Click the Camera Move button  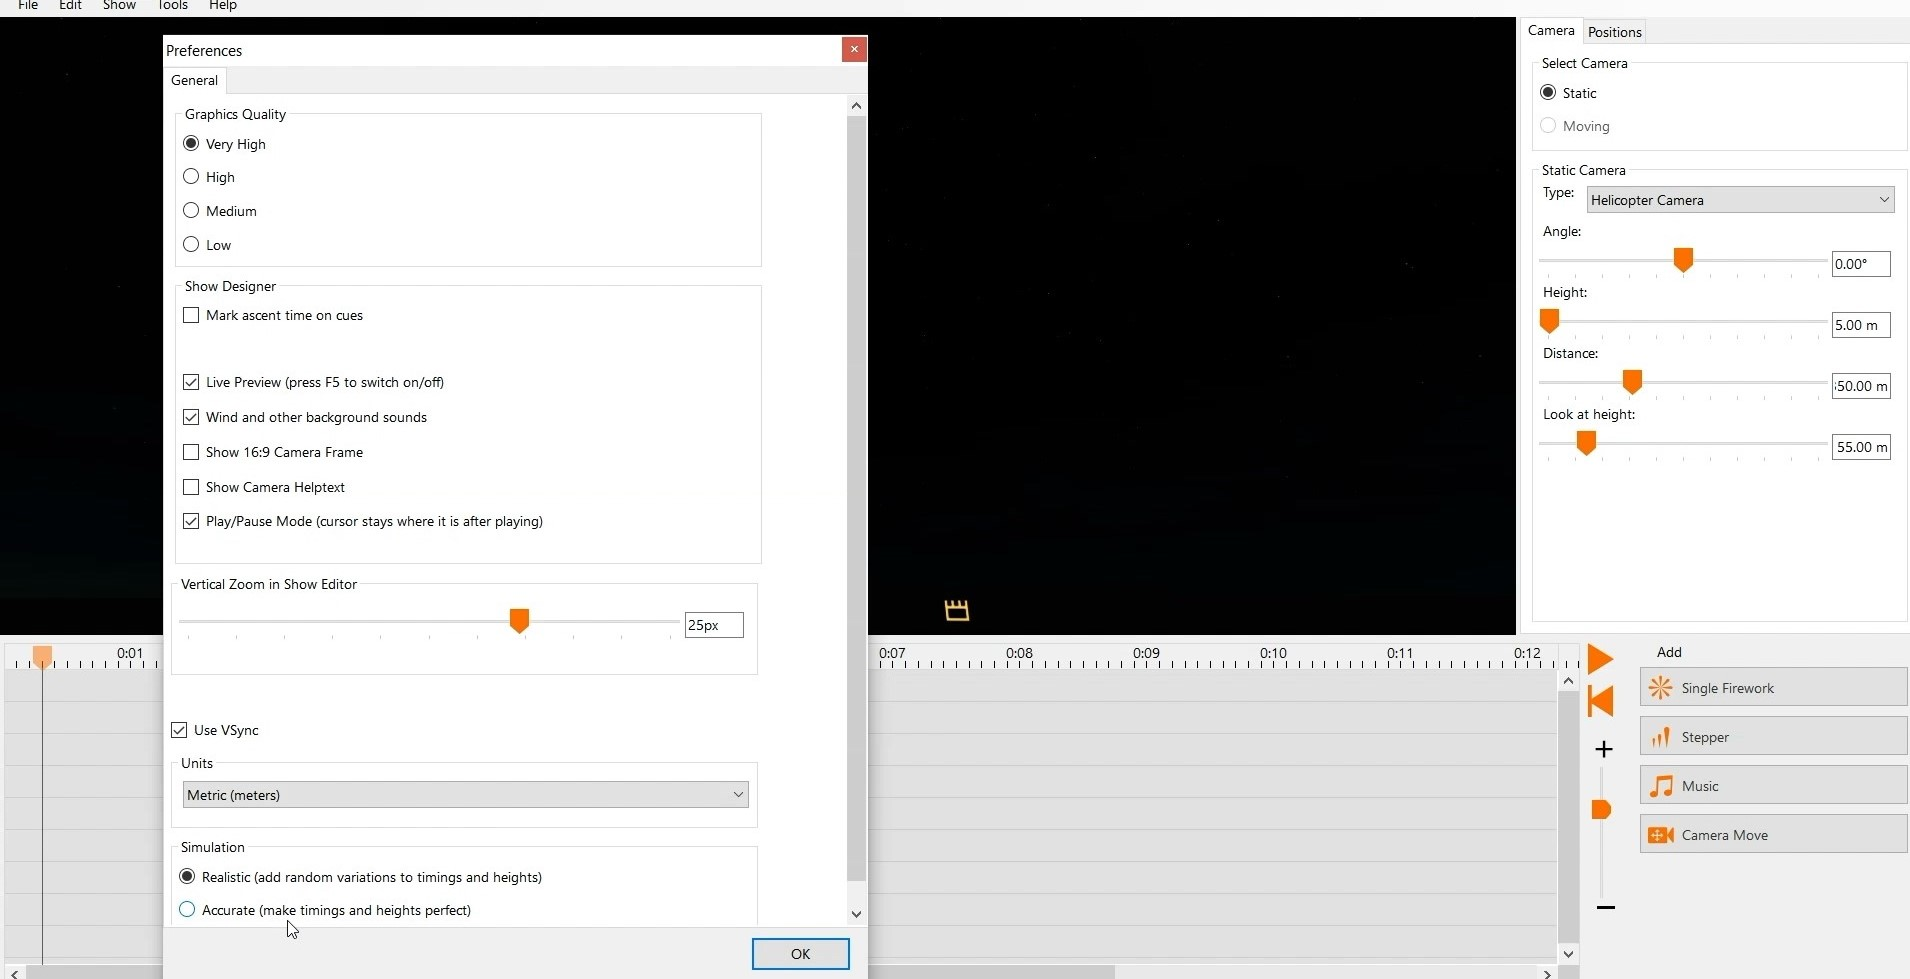[1774, 835]
